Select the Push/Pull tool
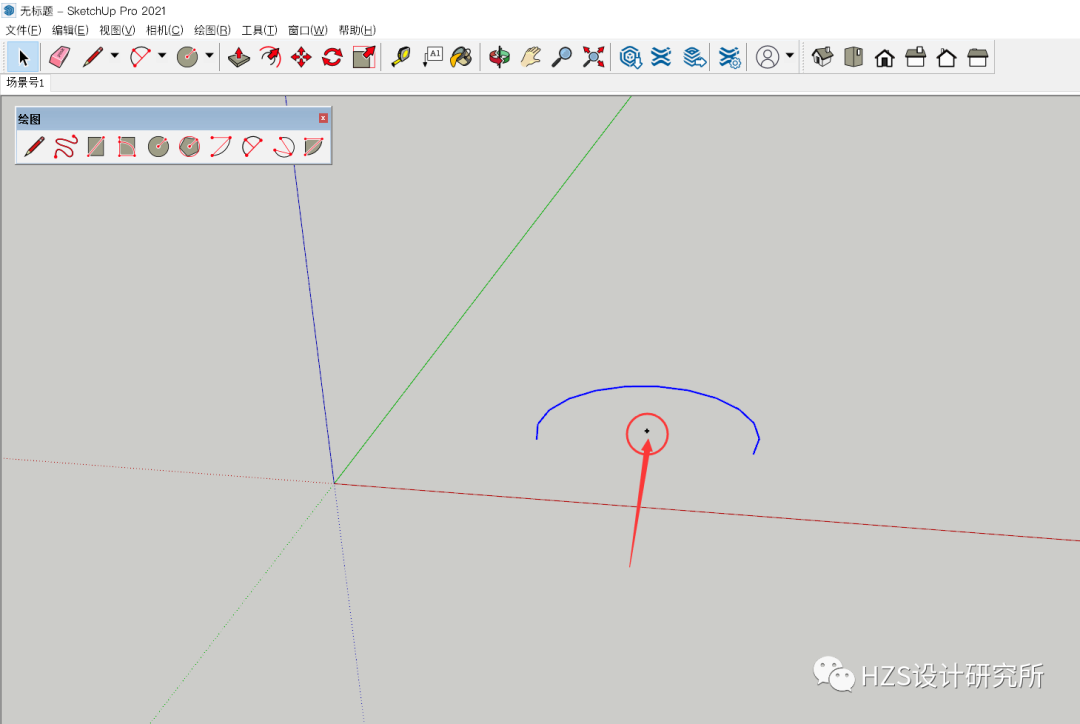Screen dimensions: 1080x724 pyautogui.click(x=238, y=57)
